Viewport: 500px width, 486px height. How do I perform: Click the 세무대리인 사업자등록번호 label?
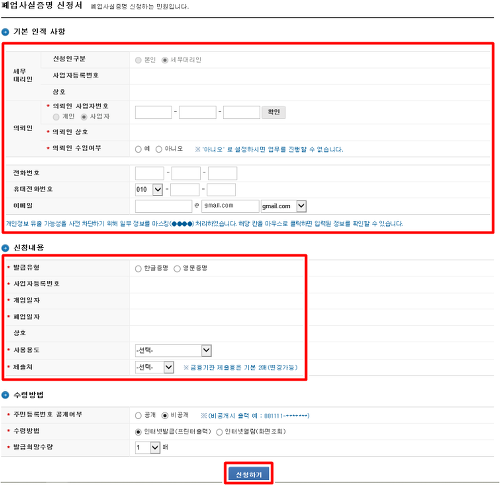[76, 76]
